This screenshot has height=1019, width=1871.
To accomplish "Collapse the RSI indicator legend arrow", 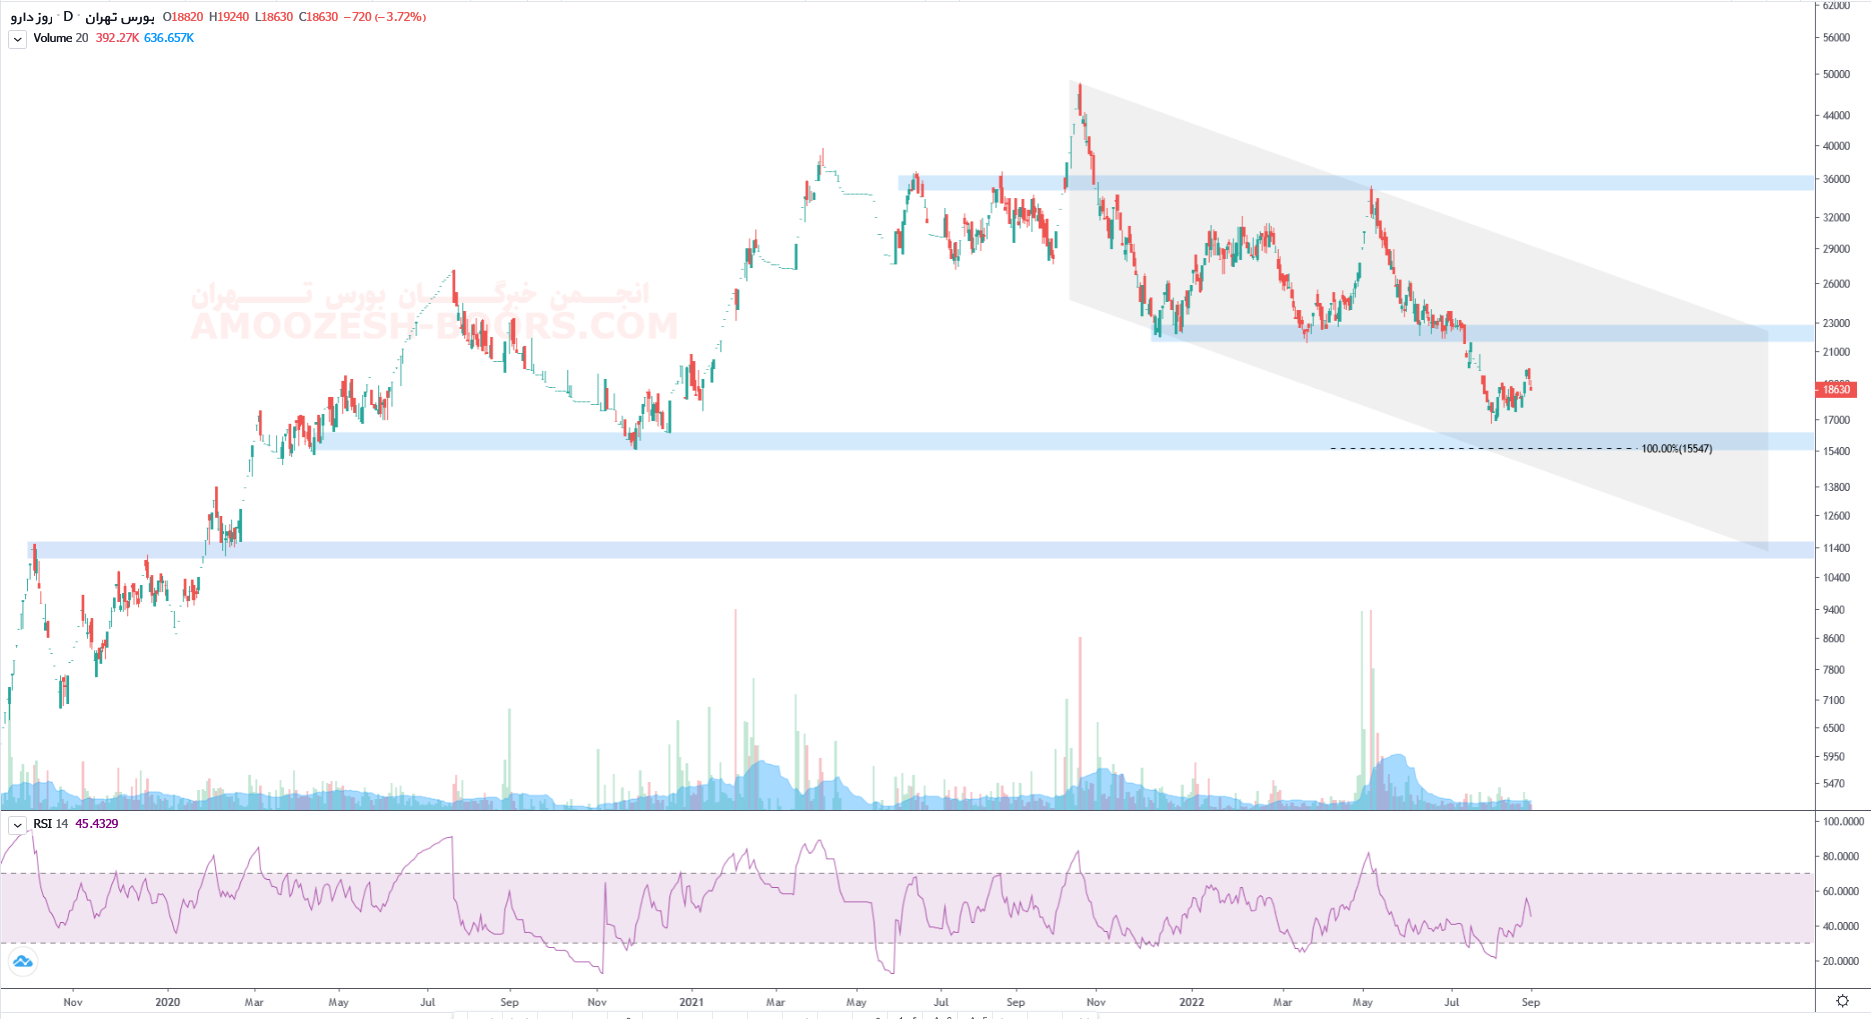I will coord(17,825).
